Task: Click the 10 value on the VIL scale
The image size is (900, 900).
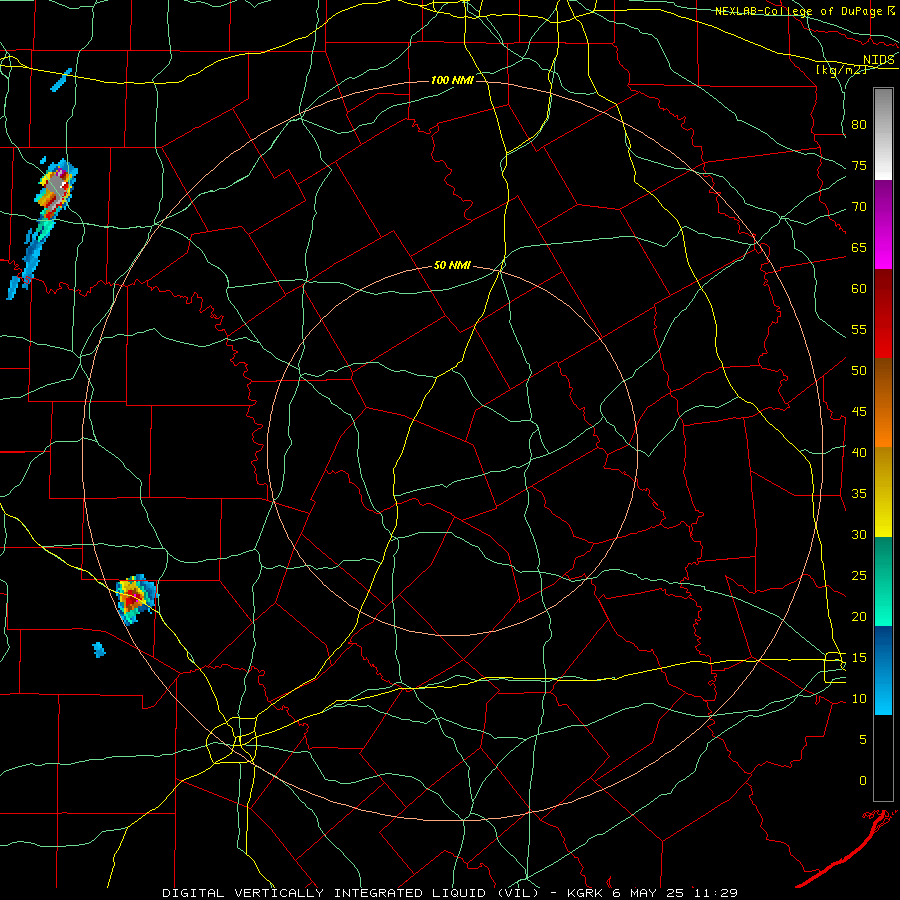Action: 859,699
